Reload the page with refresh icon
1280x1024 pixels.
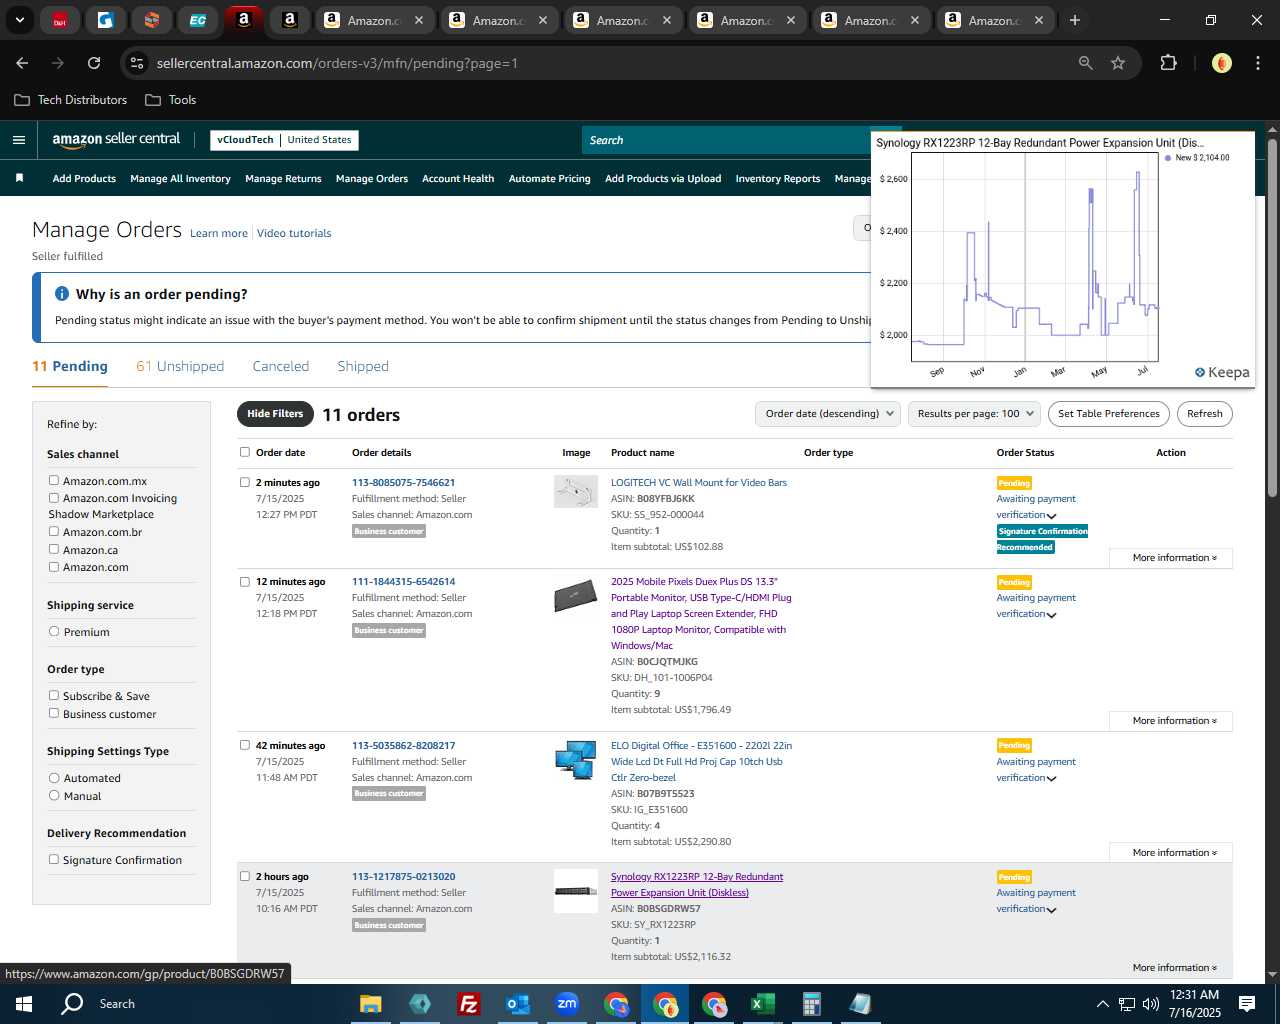pyautogui.click(x=94, y=63)
